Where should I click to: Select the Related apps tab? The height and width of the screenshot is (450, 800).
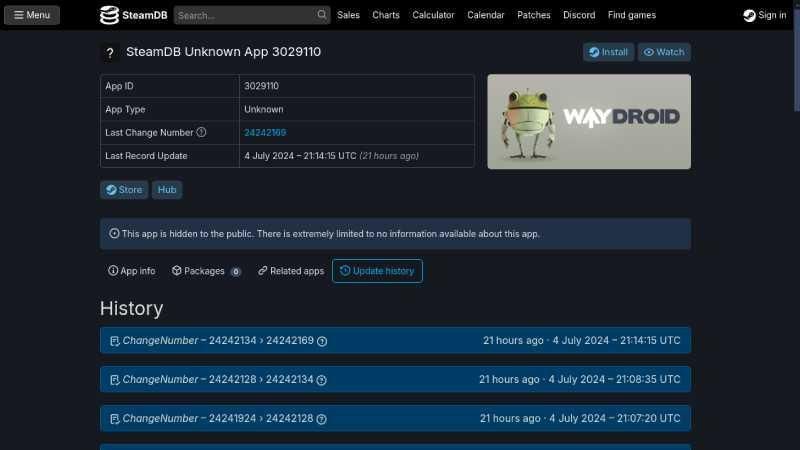click(291, 271)
